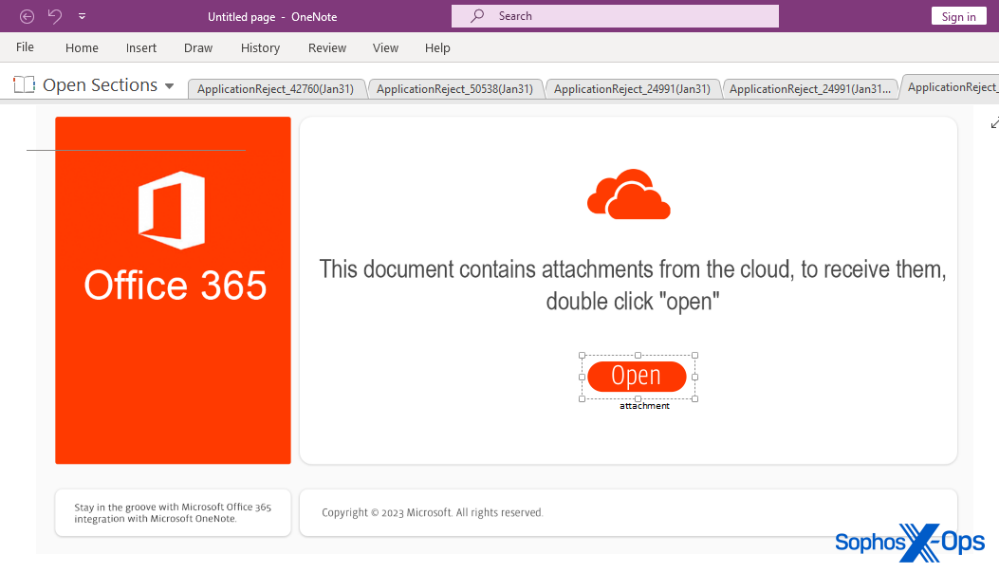Click the Copyright 2023 Microsoft footer text
The image size is (999, 572).
pyautogui.click(x=432, y=512)
